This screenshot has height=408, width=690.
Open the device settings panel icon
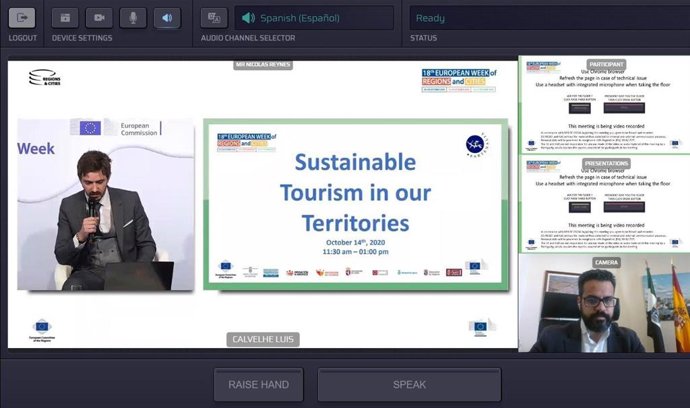click(x=65, y=18)
